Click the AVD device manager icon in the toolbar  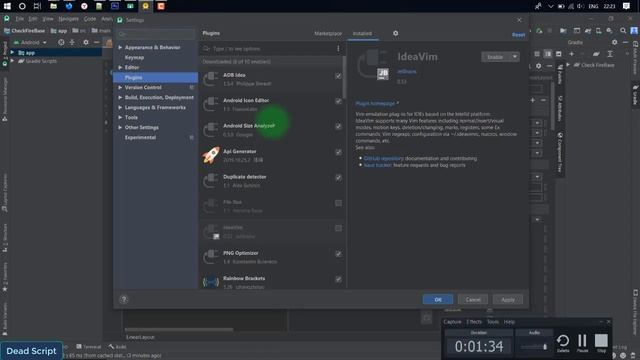point(598,31)
